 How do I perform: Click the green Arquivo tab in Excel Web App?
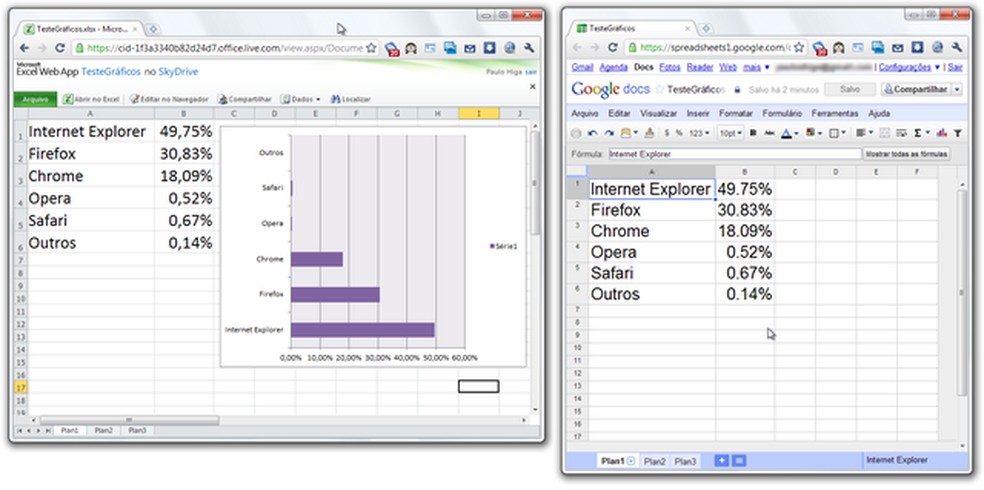[x=35, y=99]
